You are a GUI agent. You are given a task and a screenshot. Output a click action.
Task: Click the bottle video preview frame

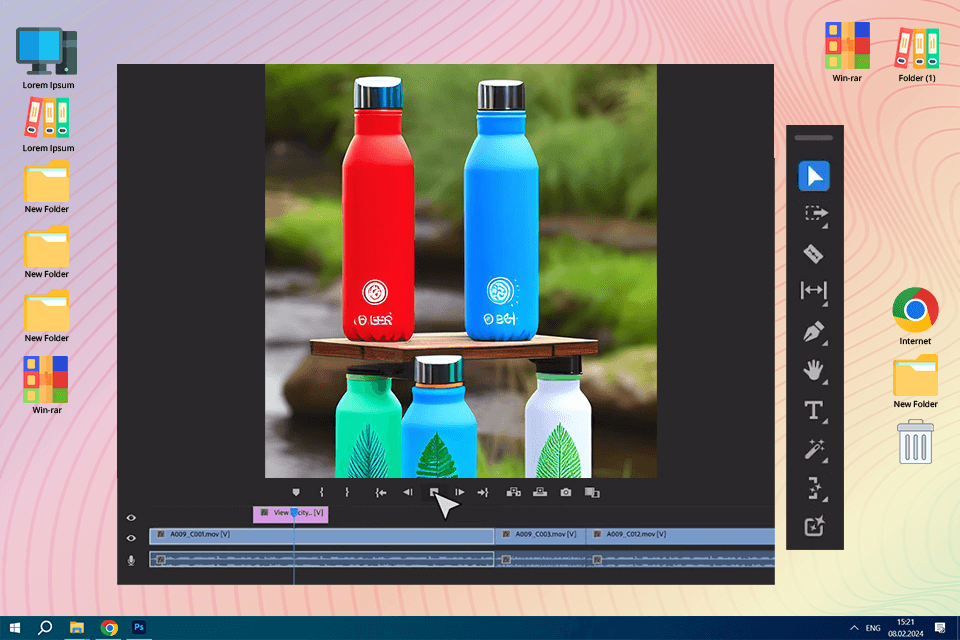460,271
